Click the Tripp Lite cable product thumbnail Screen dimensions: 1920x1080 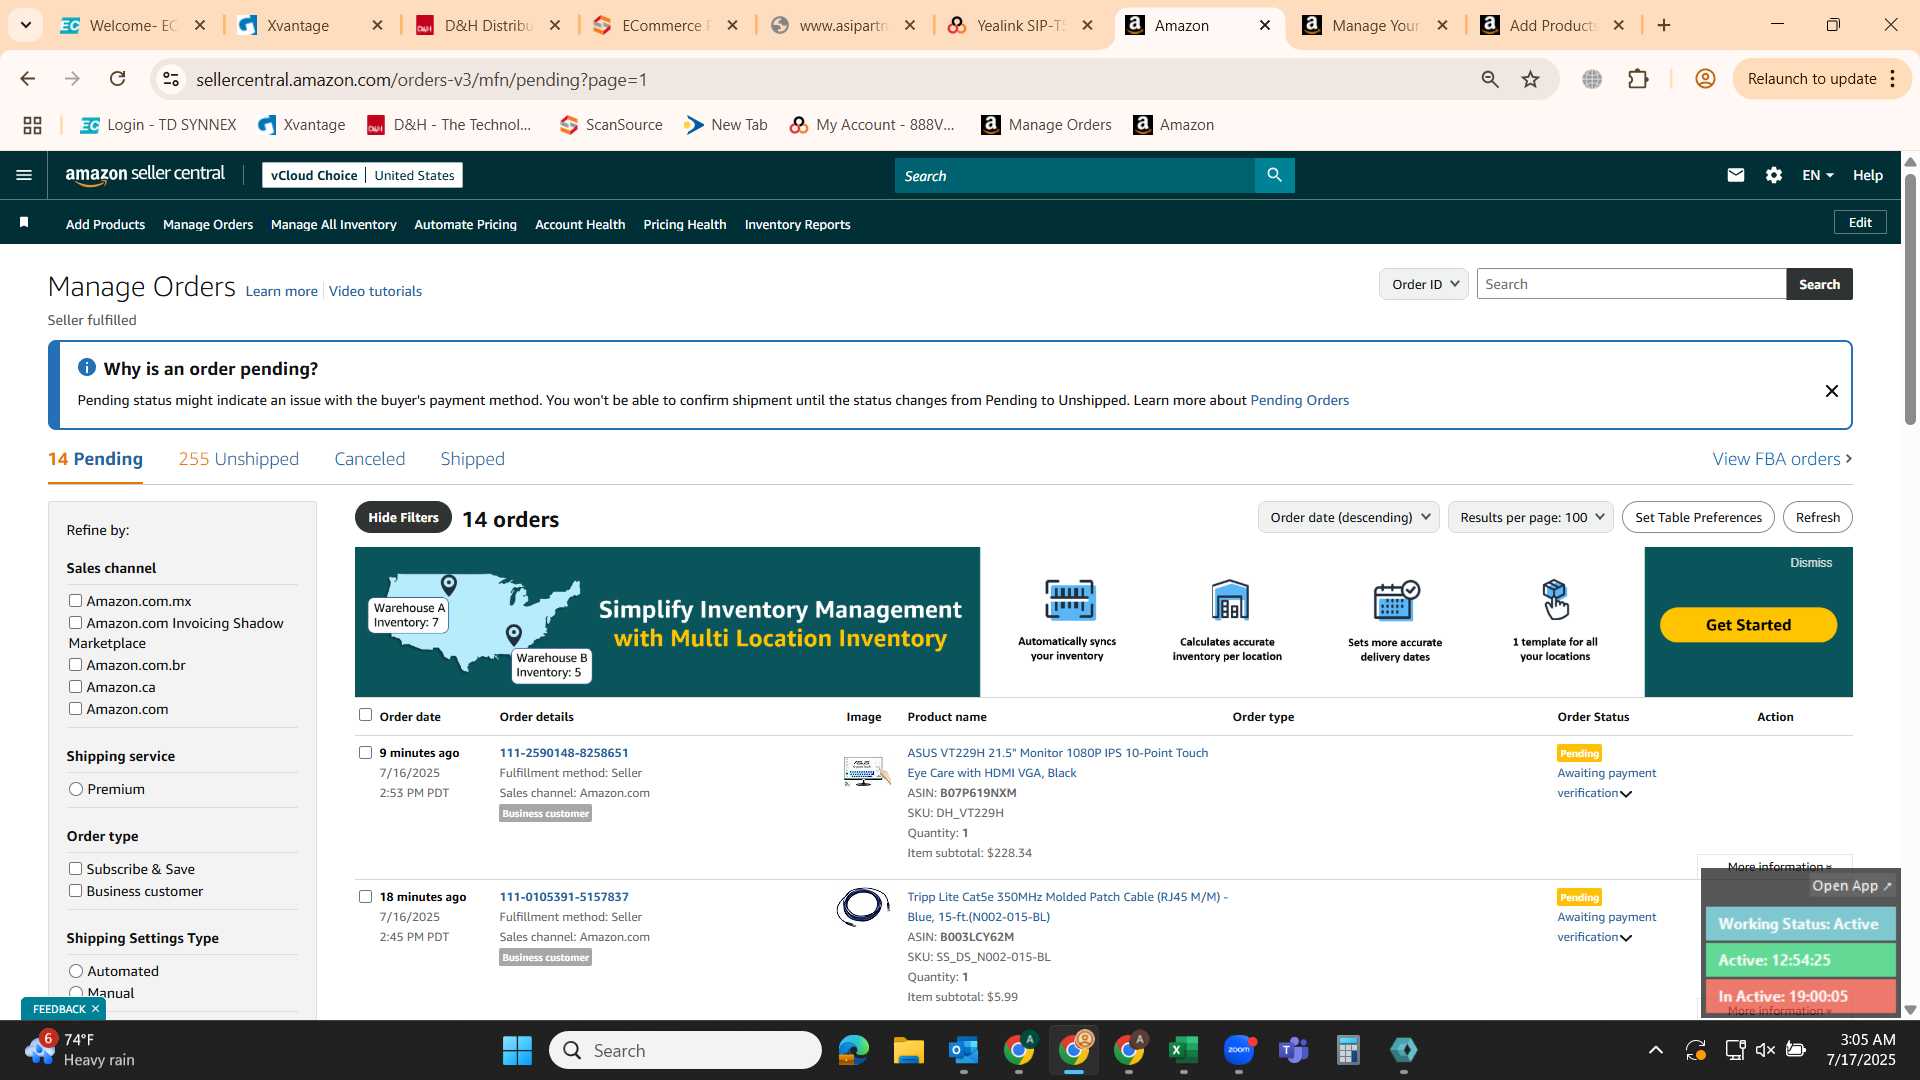863,907
